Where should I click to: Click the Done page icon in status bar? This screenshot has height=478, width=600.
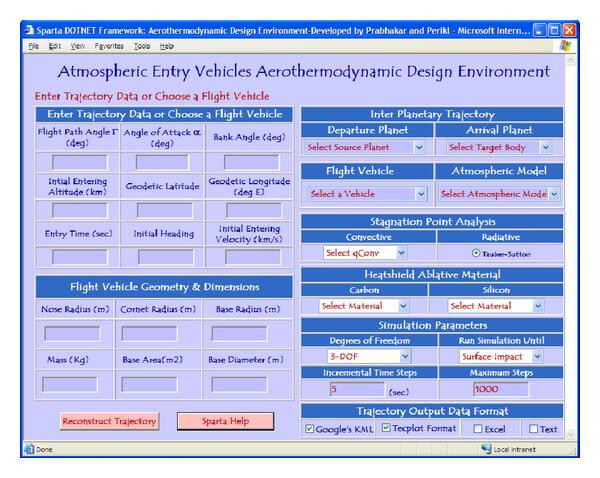(x=29, y=449)
